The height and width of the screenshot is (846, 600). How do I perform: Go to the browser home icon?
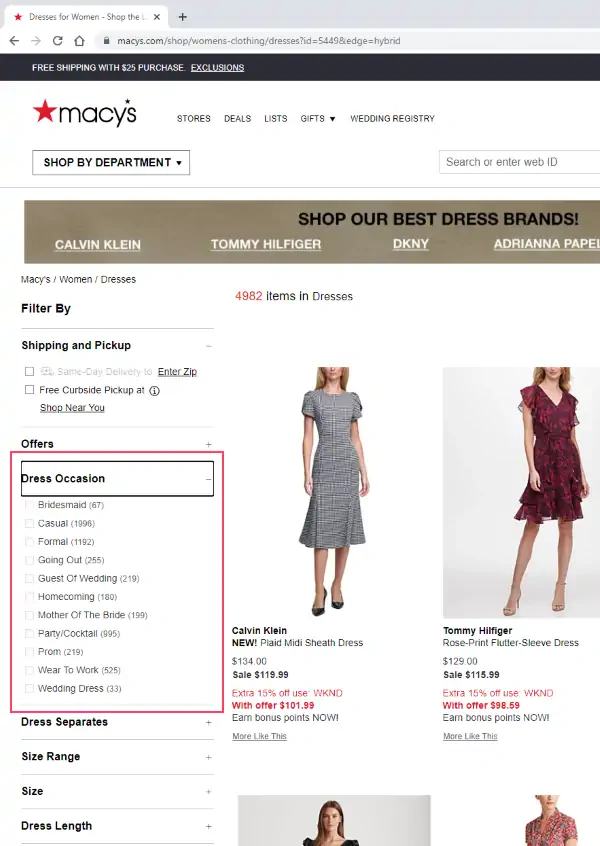pyautogui.click(x=79, y=40)
